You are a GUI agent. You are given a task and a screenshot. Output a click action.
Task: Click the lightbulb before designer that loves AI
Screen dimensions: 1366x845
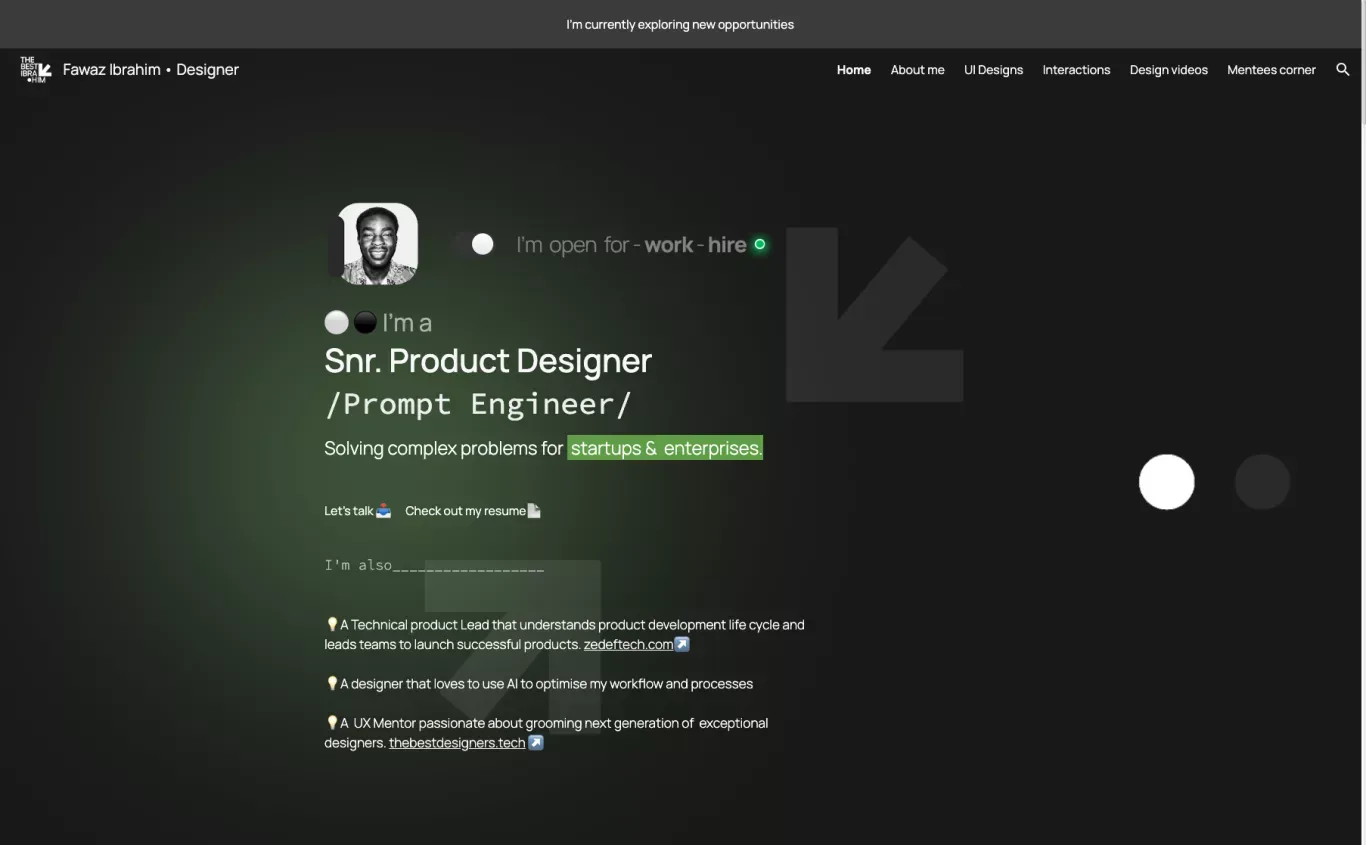coord(332,683)
